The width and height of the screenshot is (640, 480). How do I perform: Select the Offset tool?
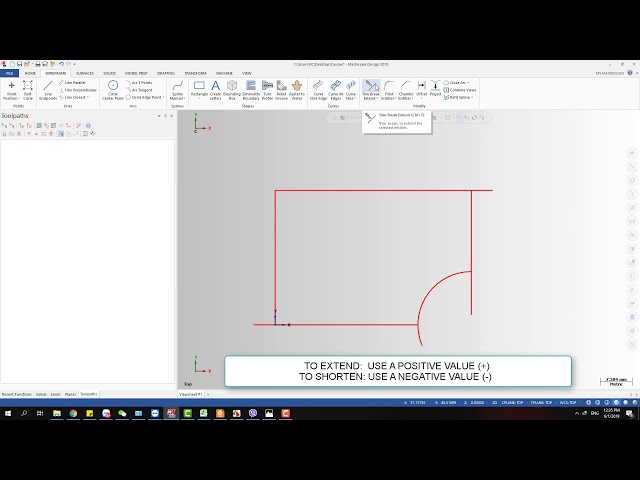tap(422, 89)
